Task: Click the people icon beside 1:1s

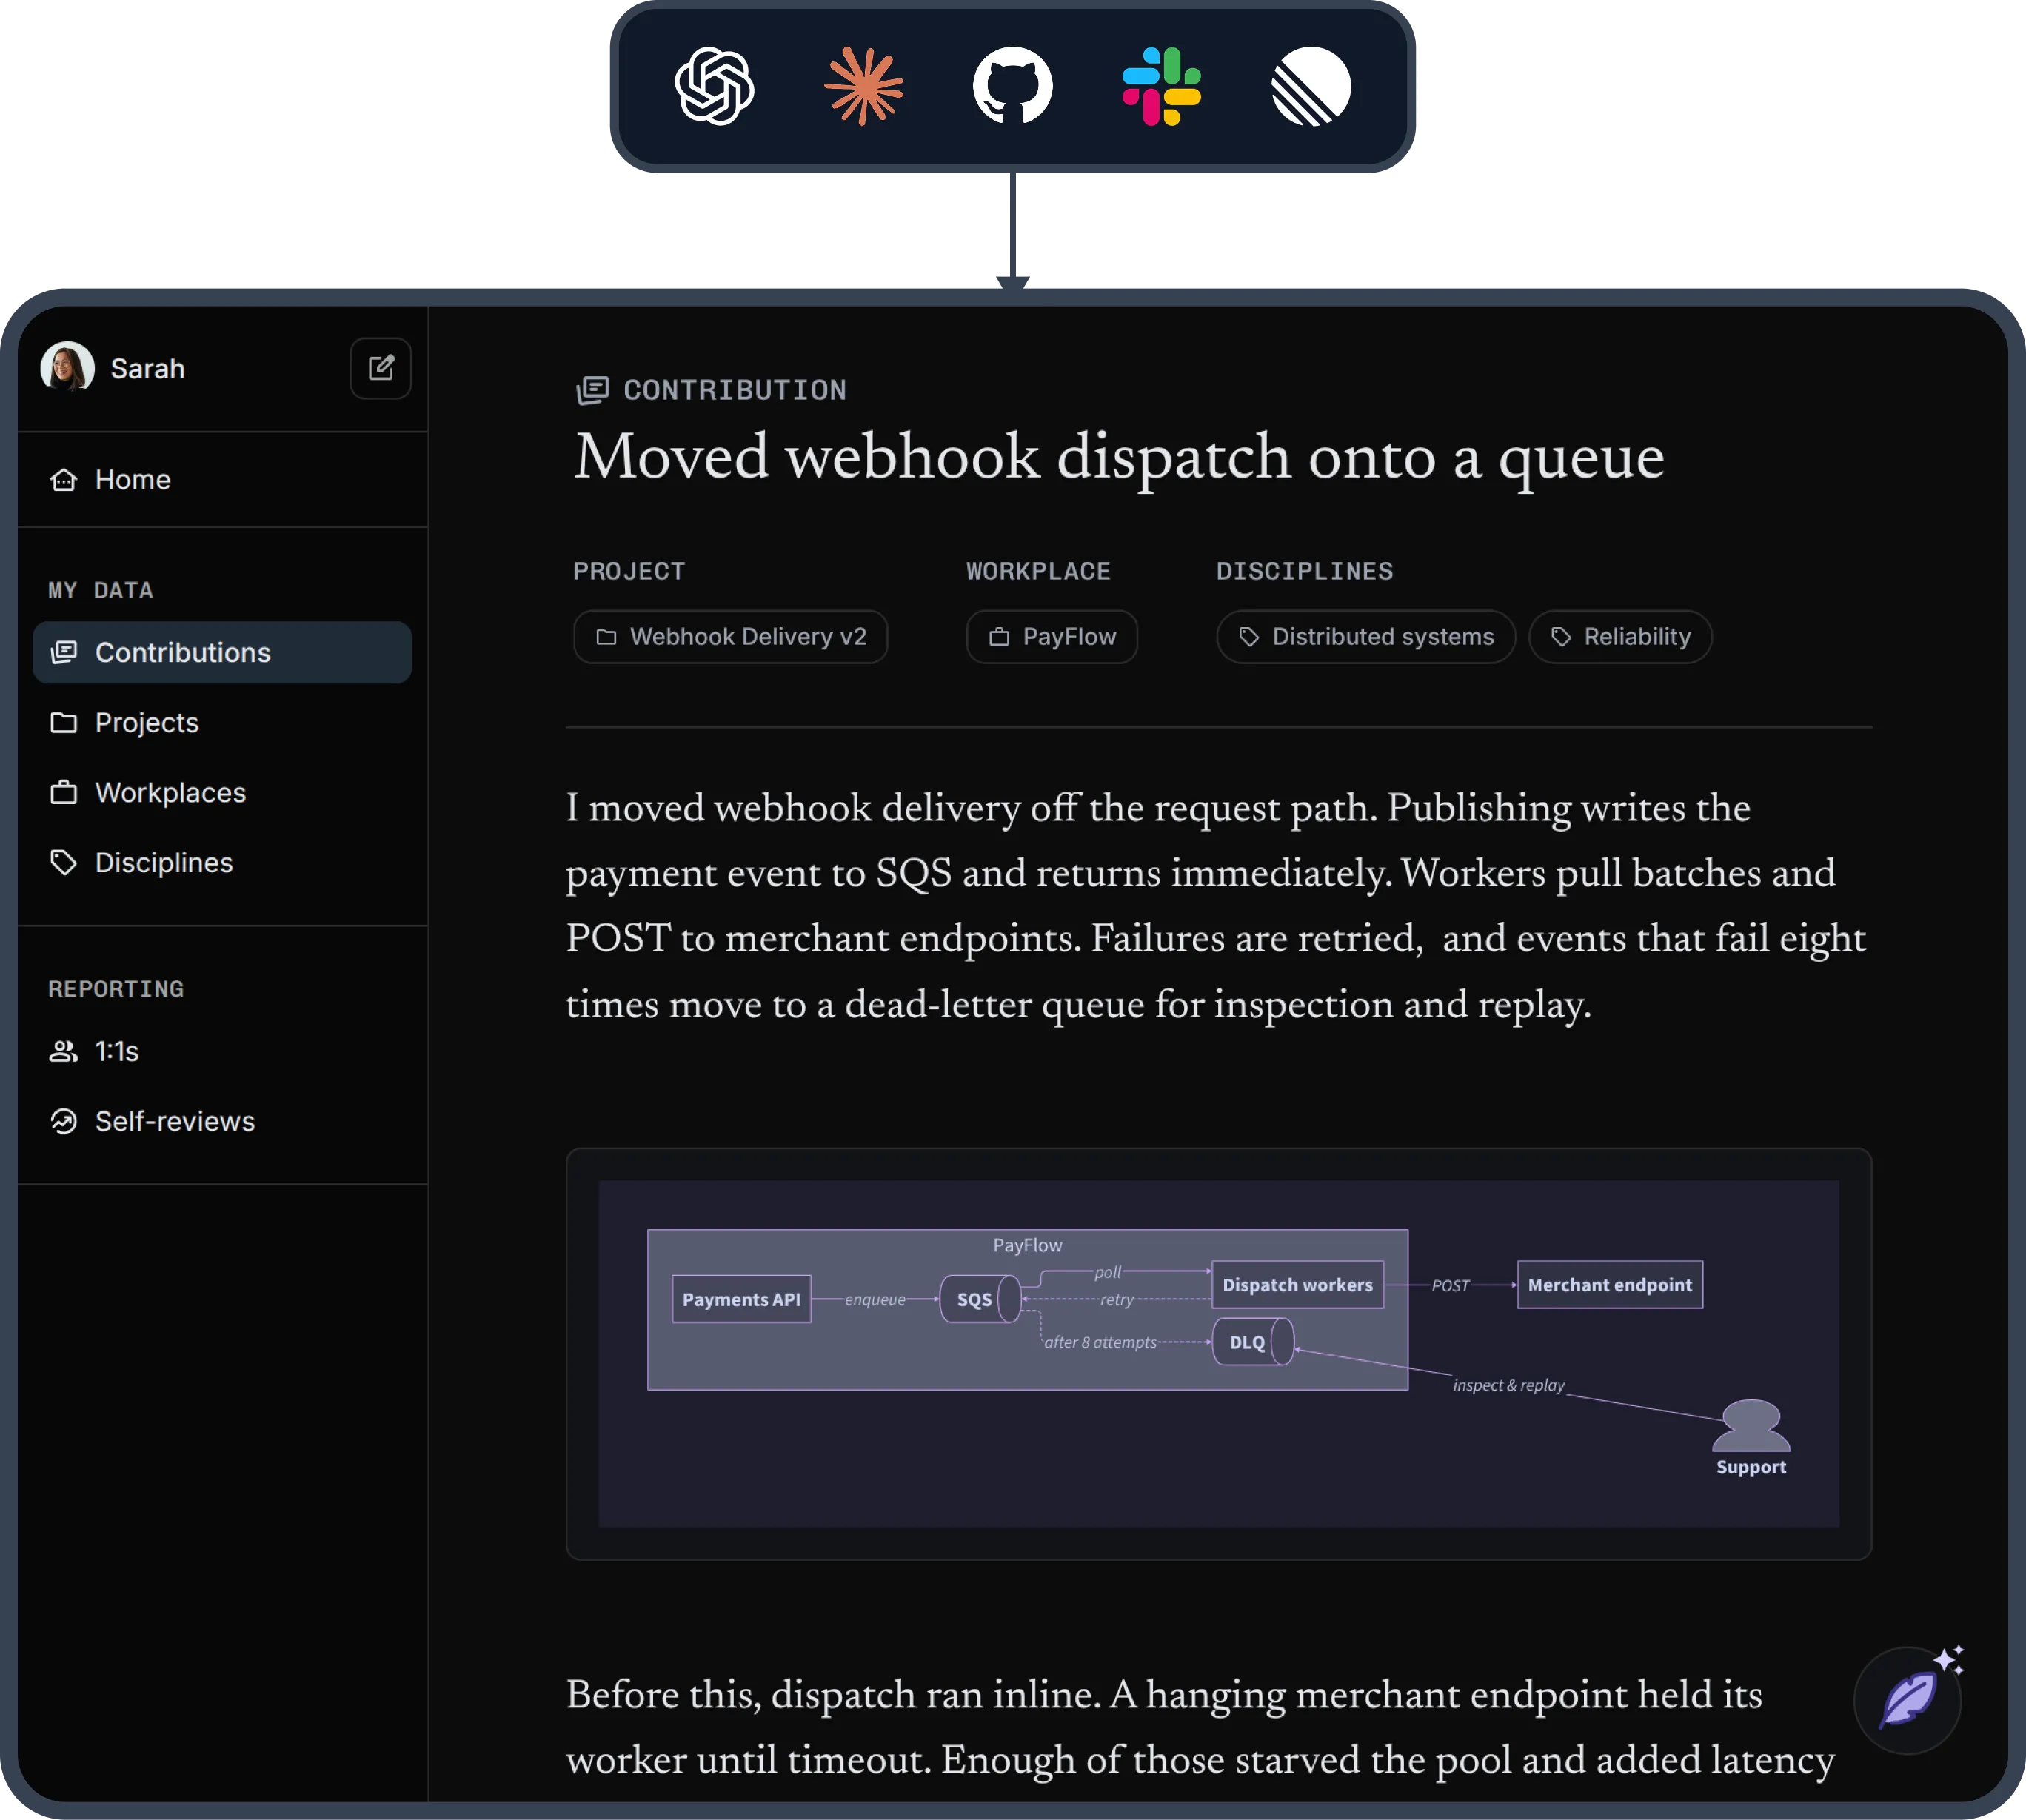Action: tap(64, 1051)
